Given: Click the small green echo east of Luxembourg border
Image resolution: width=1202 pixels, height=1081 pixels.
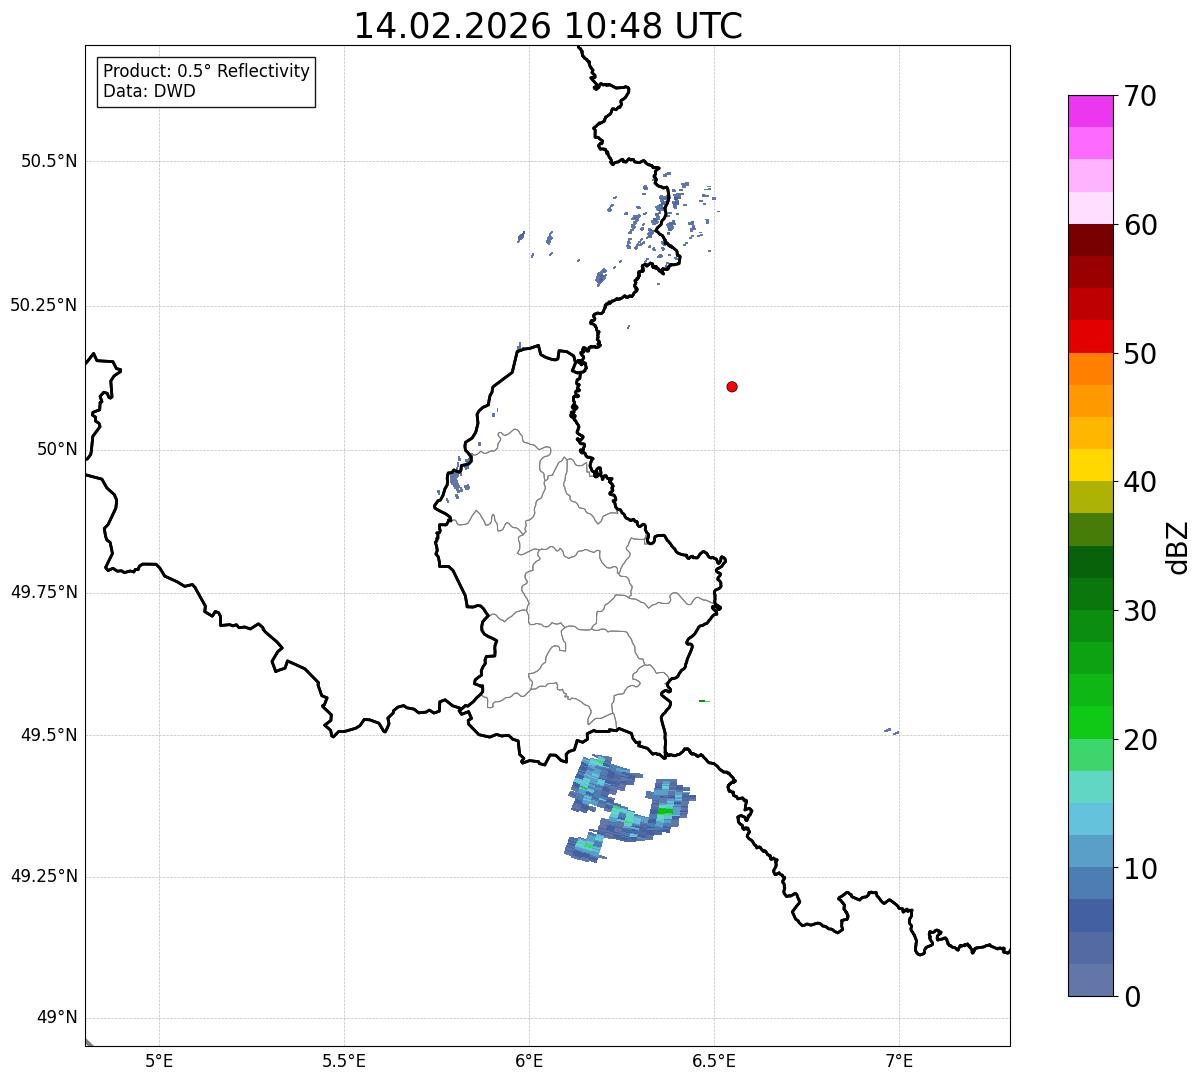Looking at the screenshot, I should click(x=704, y=701).
